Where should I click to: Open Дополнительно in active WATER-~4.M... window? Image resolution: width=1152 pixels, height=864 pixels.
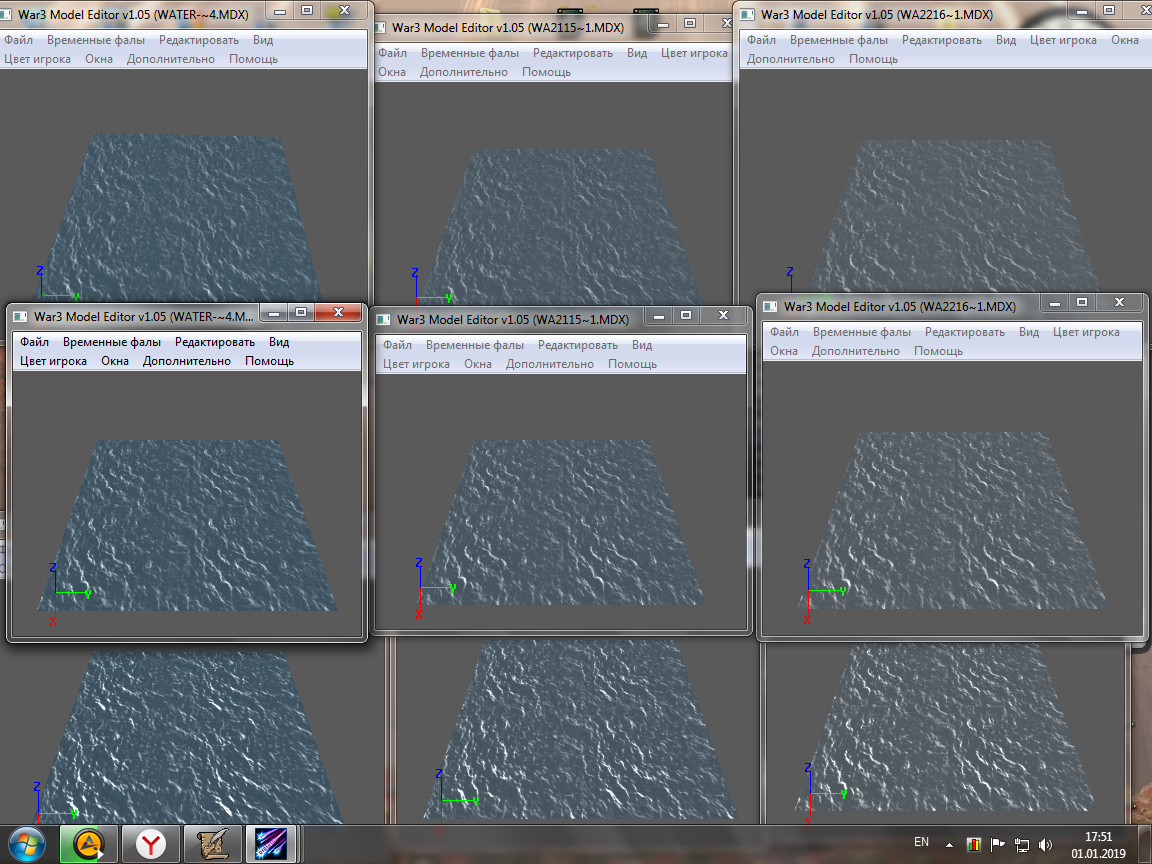coord(187,361)
